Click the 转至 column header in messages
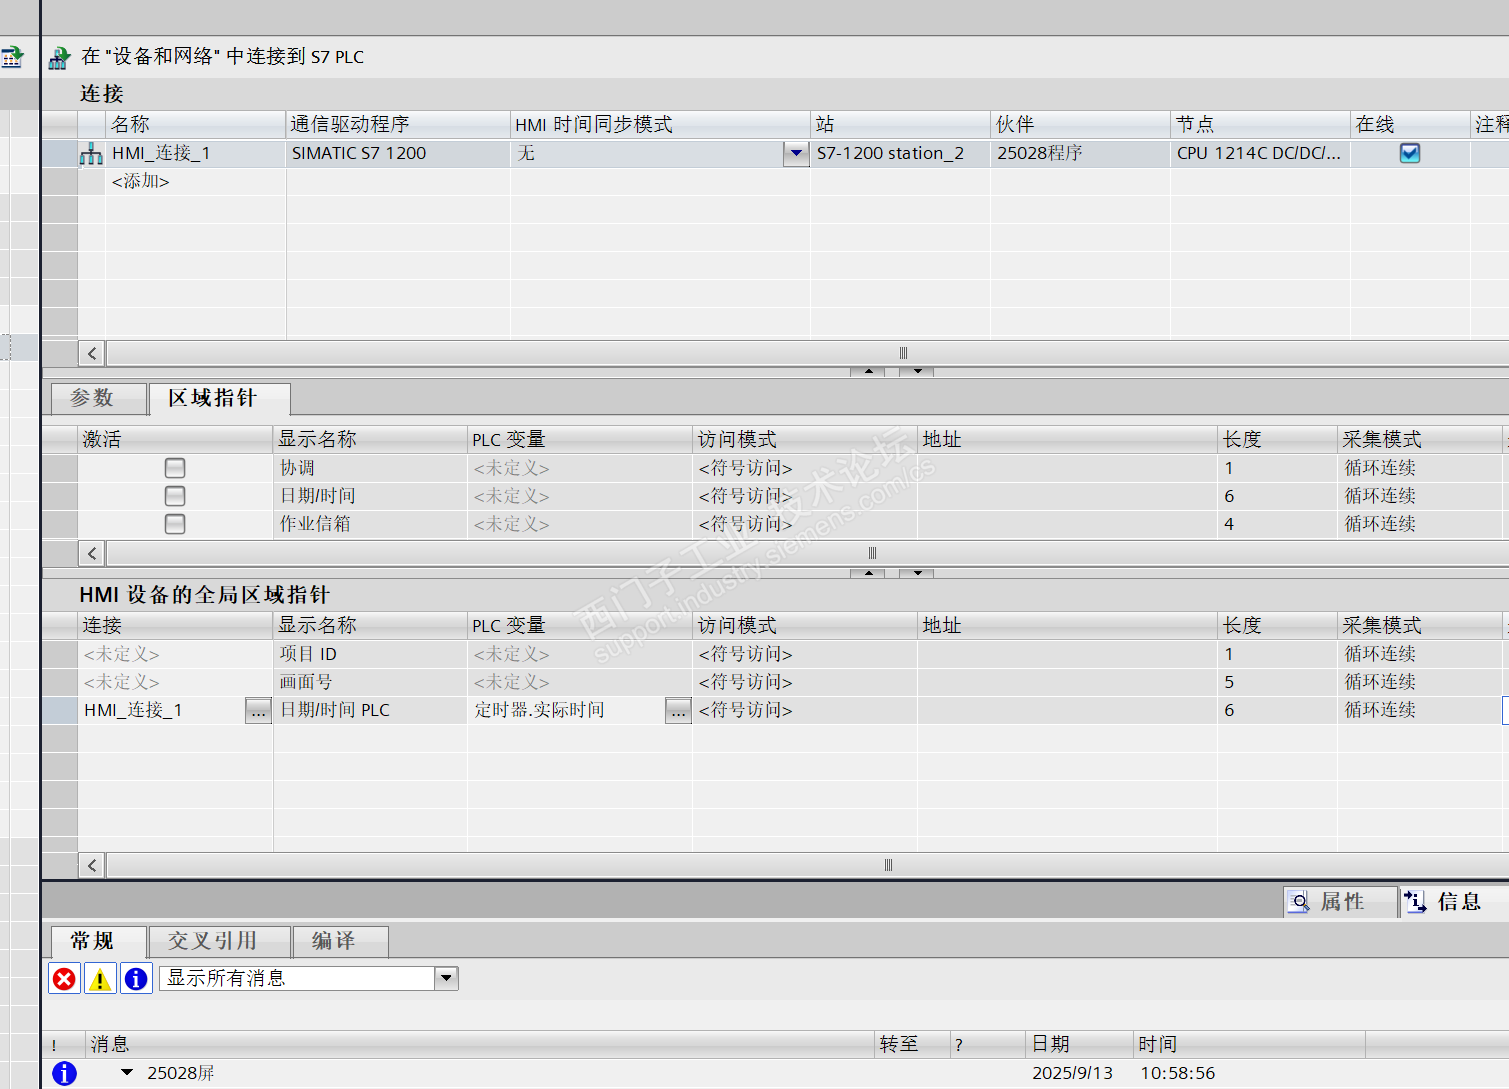This screenshot has width=1509, height=1089. 912,1045
